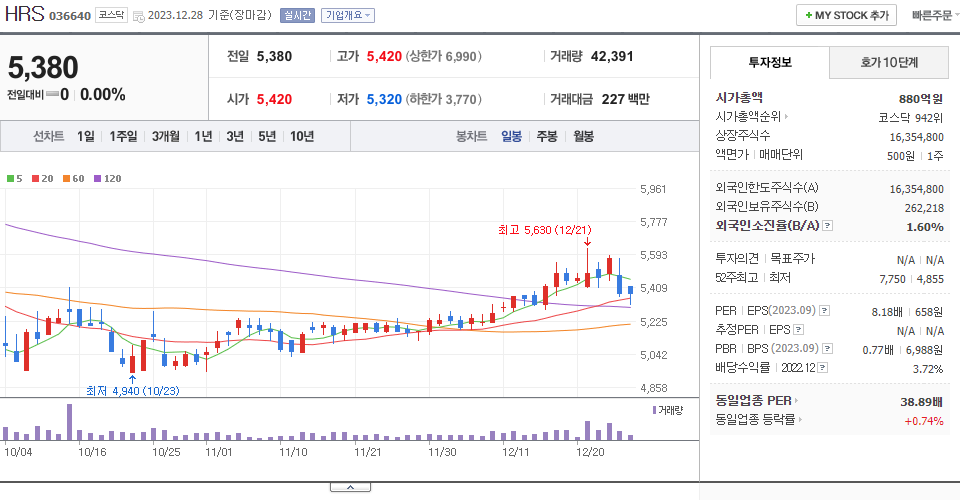Image resolution: width=960 pixels, height=500 pixels.
Task: Click the HRS stock name heading
Action: click(24, 13)
